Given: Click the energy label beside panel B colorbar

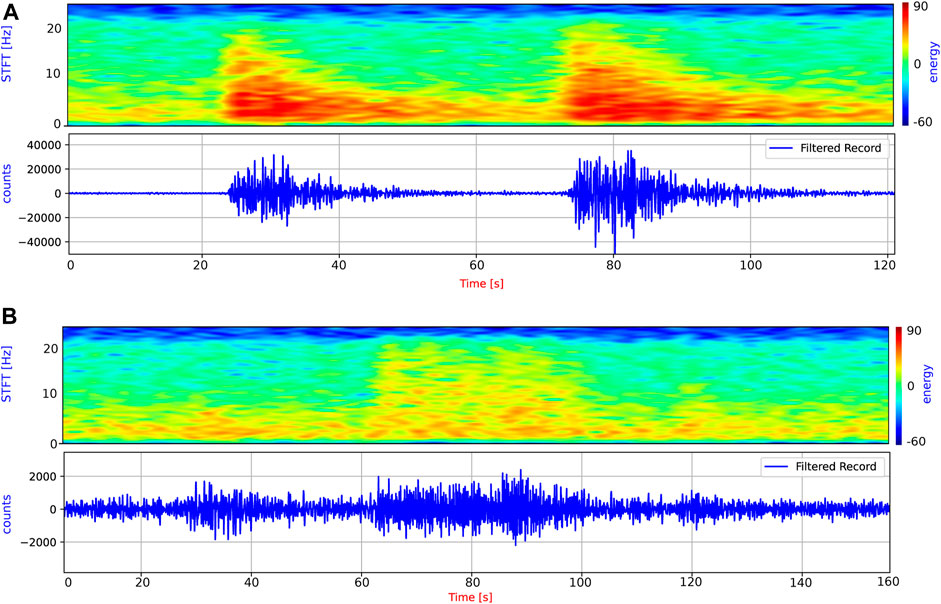Looking at the screenshot, I should (x=928, y=384).
